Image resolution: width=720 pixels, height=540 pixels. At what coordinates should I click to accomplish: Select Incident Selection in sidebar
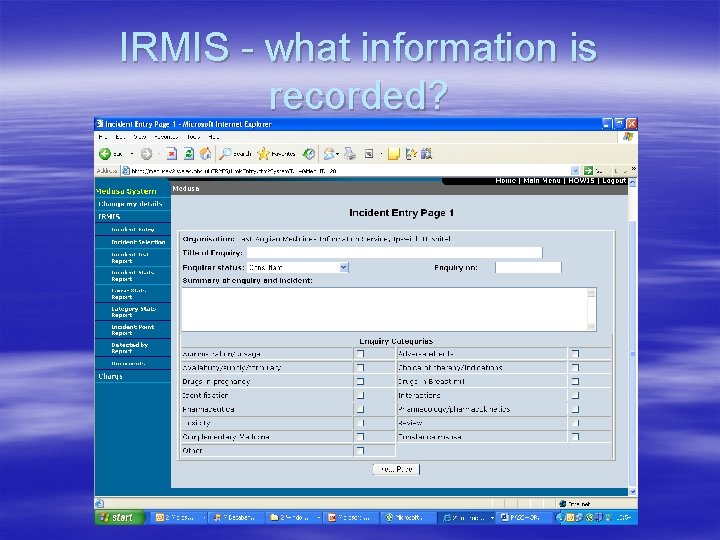pyautogui.click(x=138, y=242)
